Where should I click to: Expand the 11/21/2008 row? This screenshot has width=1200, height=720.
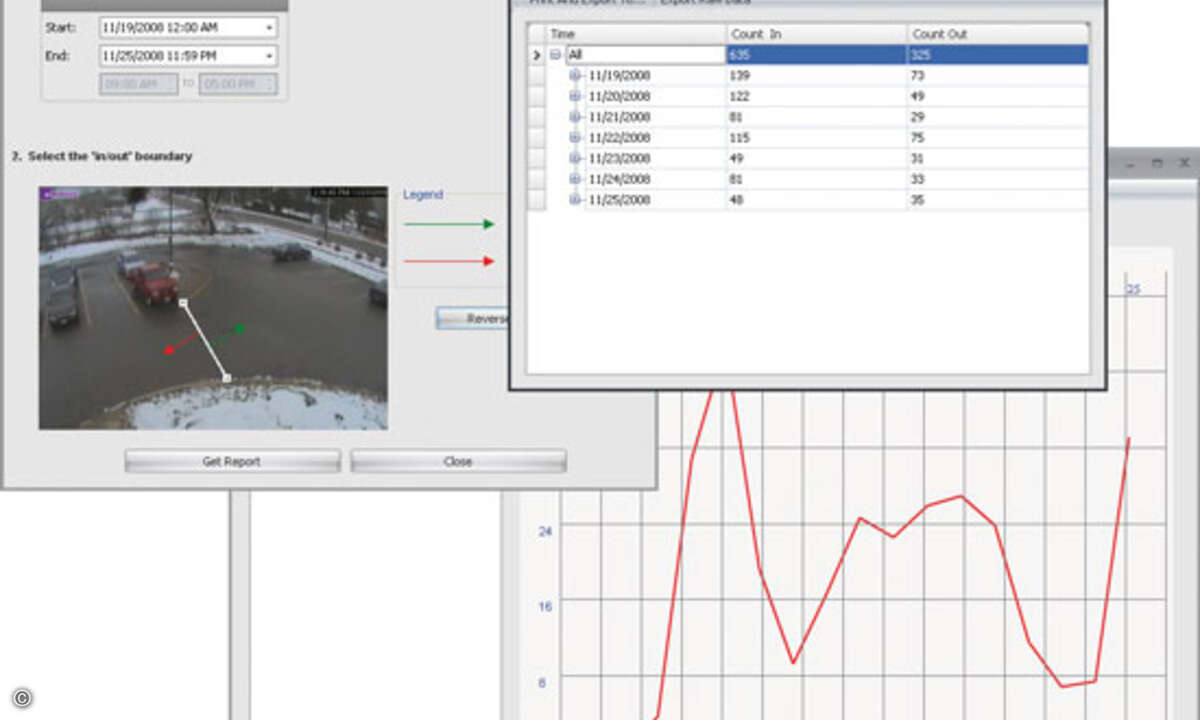coord(575,117)
